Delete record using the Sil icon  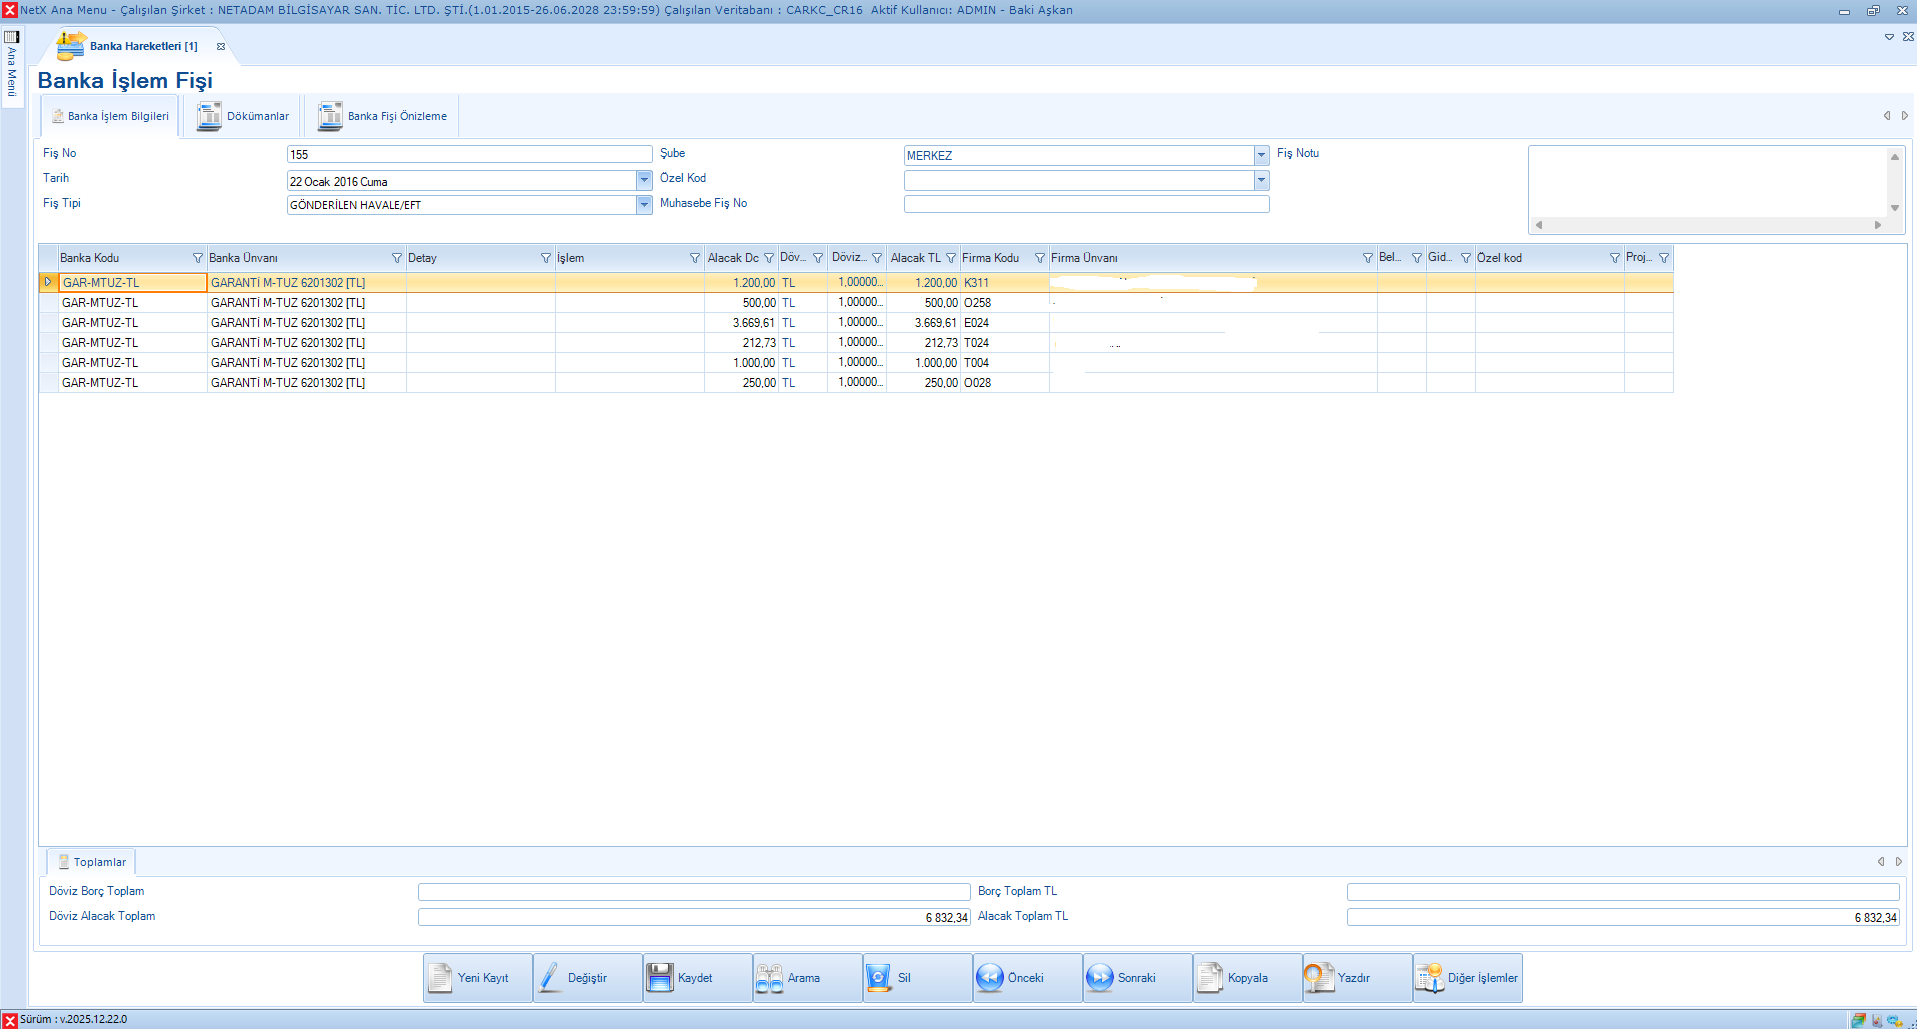tap(879, 978)
